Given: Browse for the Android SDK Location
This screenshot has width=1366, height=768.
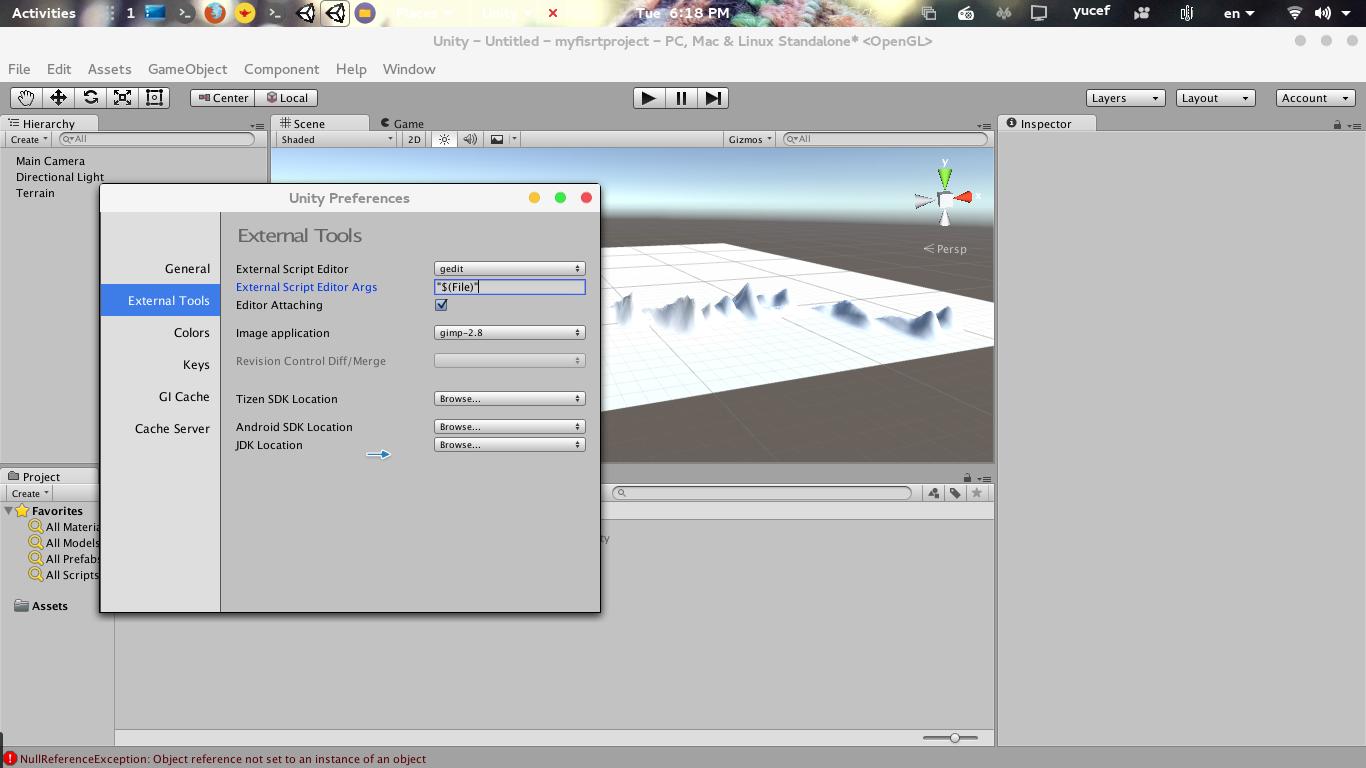Looking at the screenshot, I should tap(509, 426).
